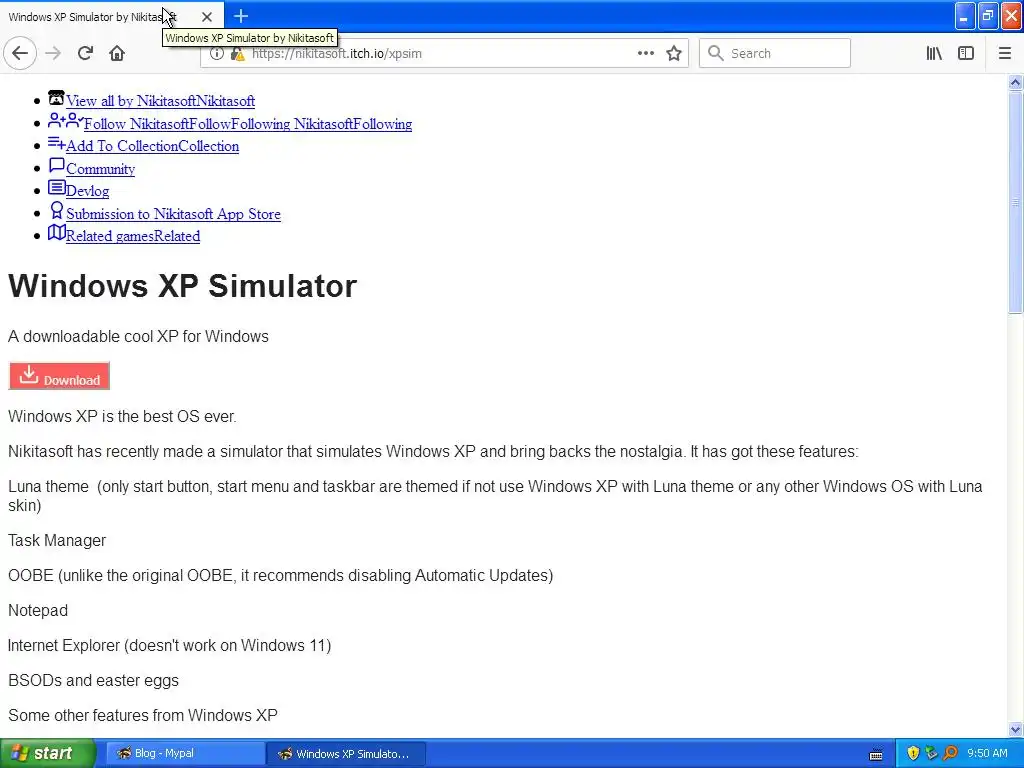Open the Library icon in toolbar

coord(934,53)
